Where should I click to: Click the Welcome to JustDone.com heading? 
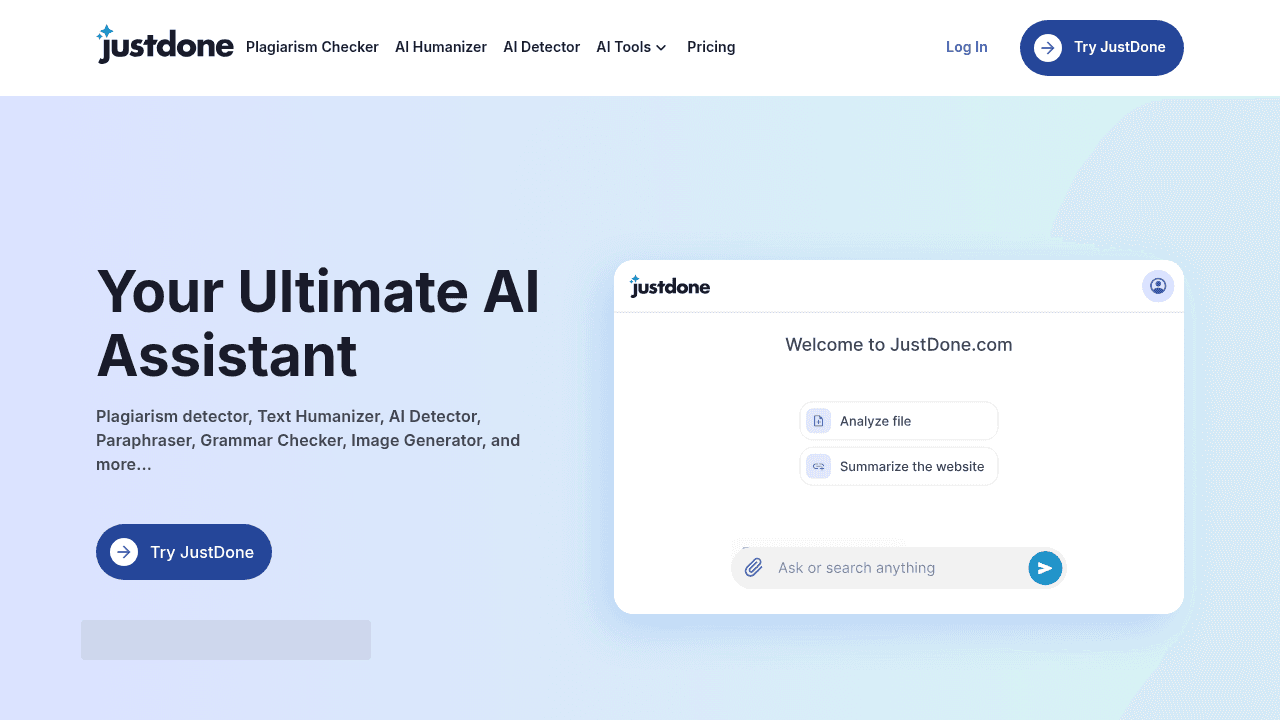coord(898,344)
